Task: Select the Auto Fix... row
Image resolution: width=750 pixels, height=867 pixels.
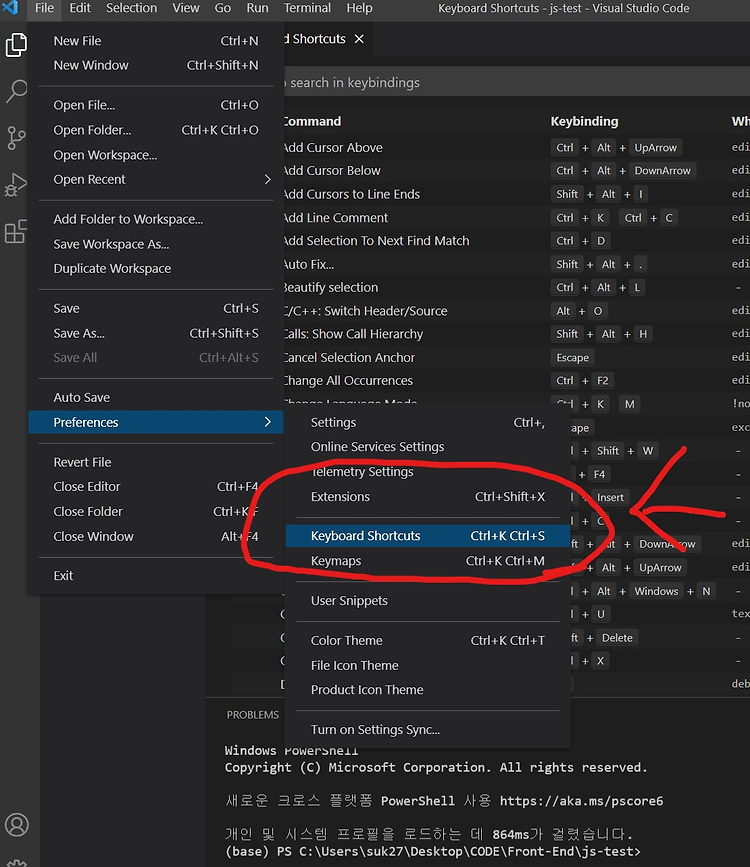Action: pos(517,264)
